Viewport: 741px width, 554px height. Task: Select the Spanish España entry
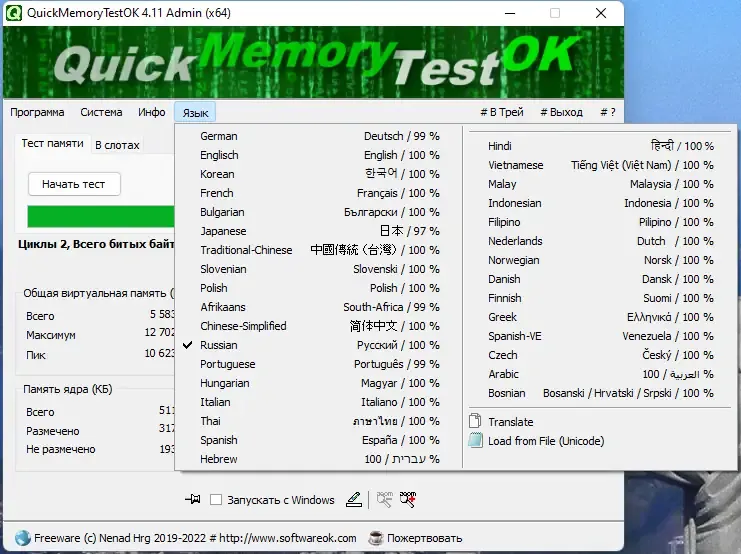tap(319, 440)
